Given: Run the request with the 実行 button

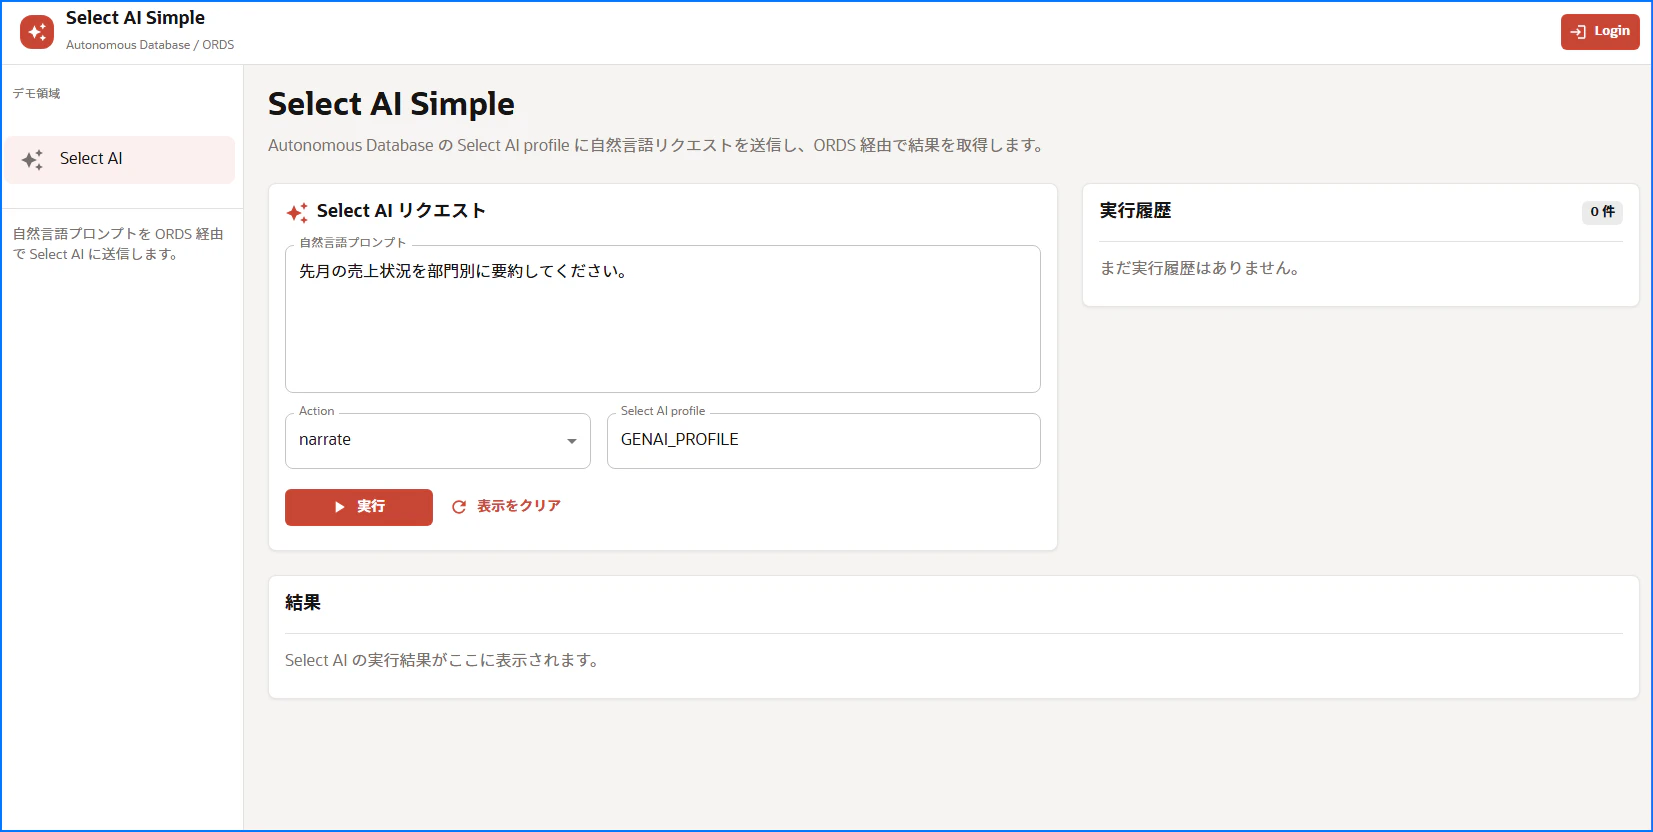Looking at the screenshot, I should coord(359,507).
